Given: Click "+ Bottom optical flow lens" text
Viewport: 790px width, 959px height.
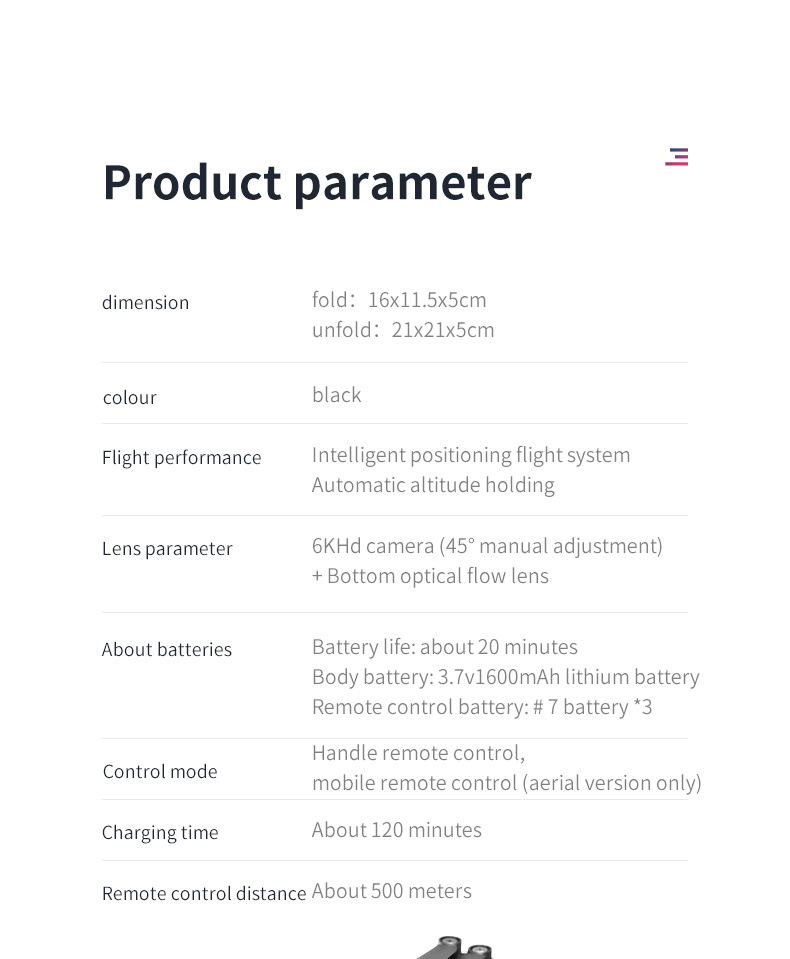Looking at the screenshot, I should coord(430,576).
